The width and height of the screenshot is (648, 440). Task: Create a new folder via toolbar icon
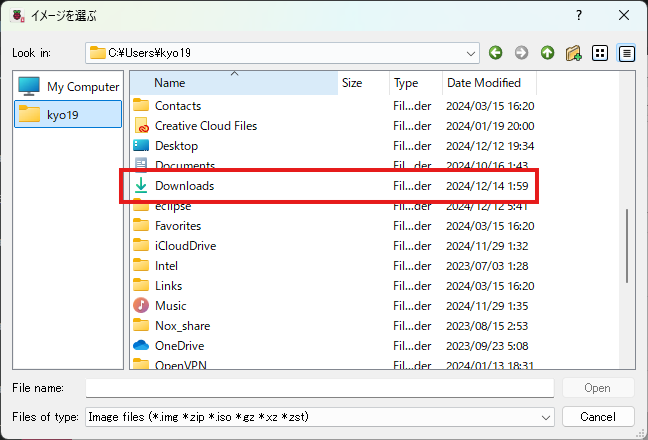[574, 53]
